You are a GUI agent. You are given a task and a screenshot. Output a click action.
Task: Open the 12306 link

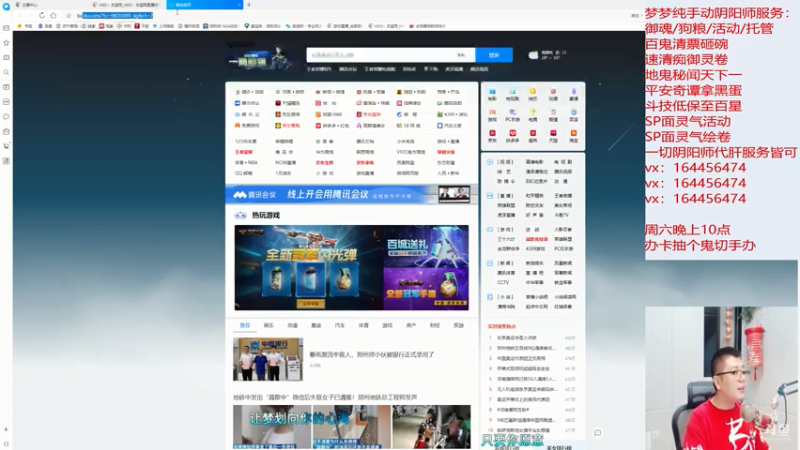coord(245,141)
